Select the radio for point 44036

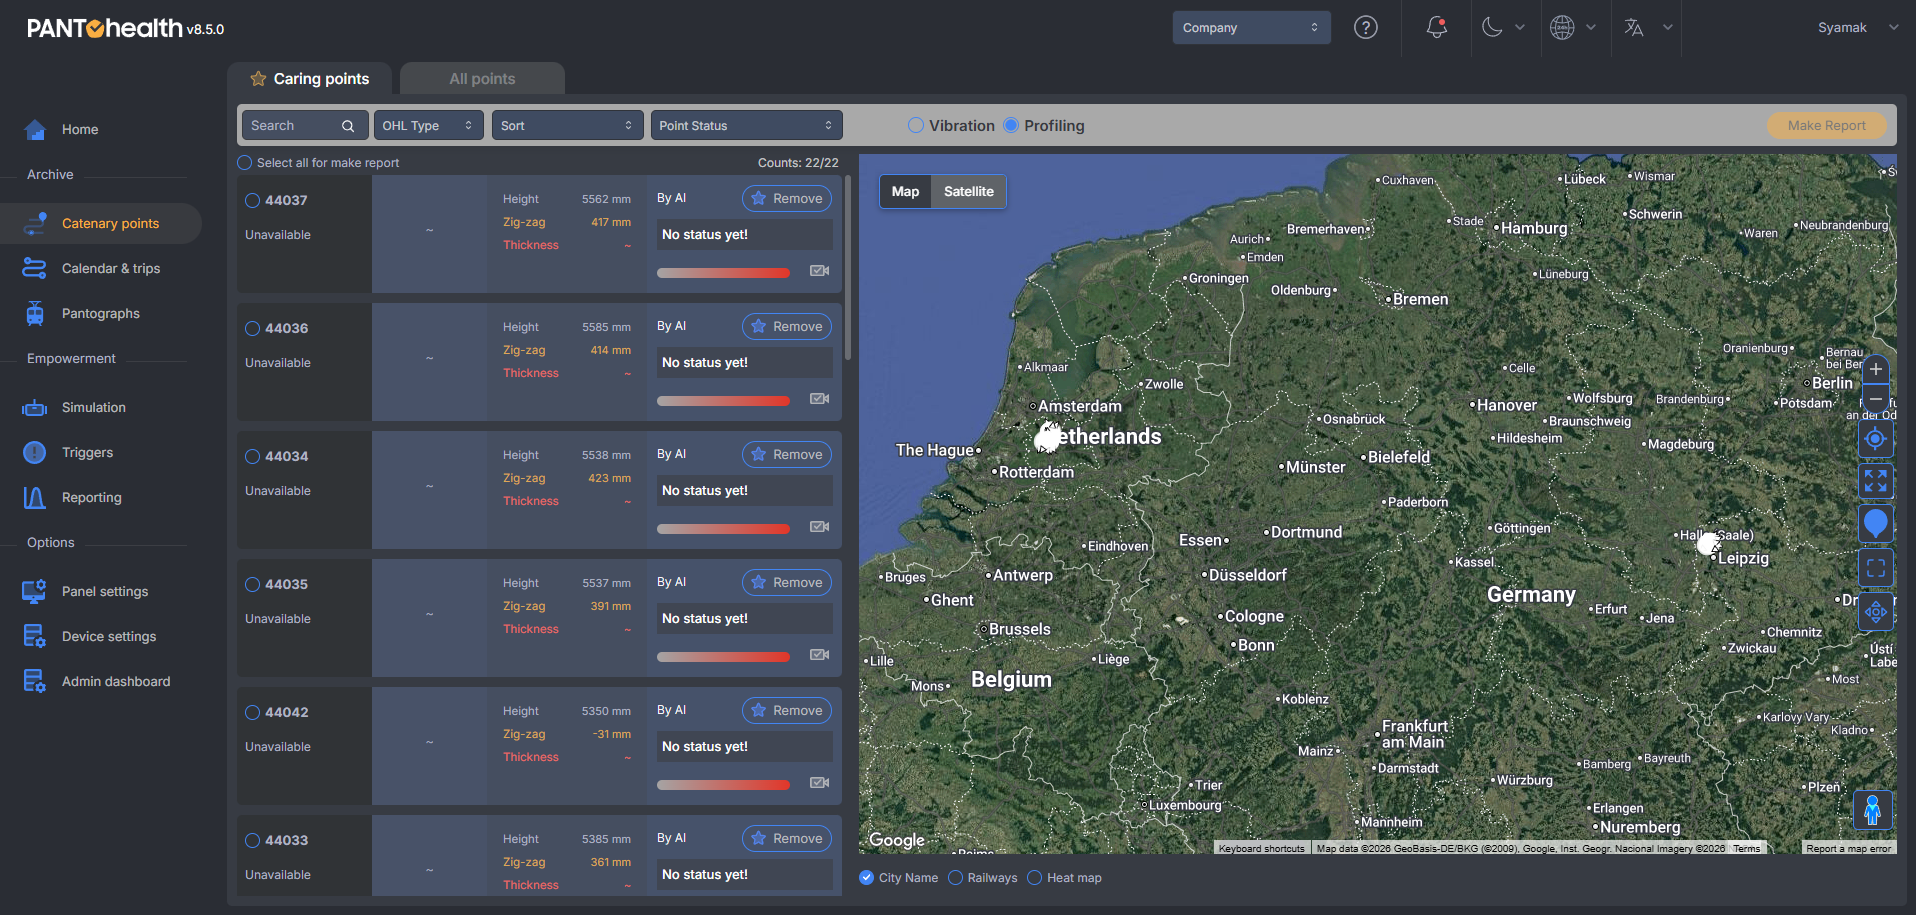(252, 328)
